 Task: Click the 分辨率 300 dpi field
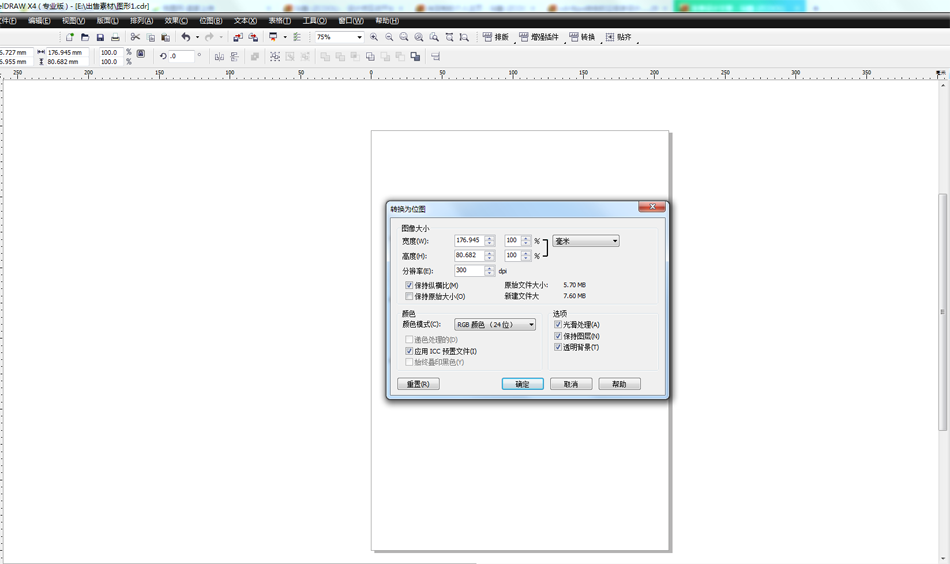(468, 270)
